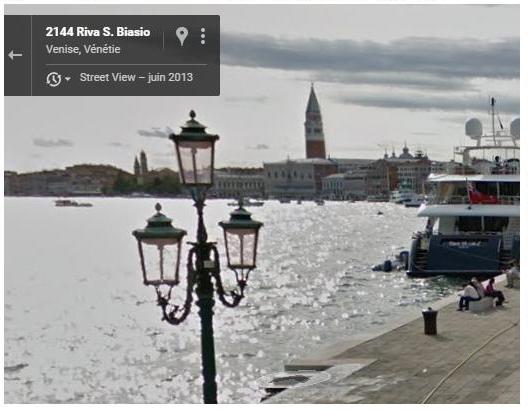Click the small boat on the water at left

73,203
